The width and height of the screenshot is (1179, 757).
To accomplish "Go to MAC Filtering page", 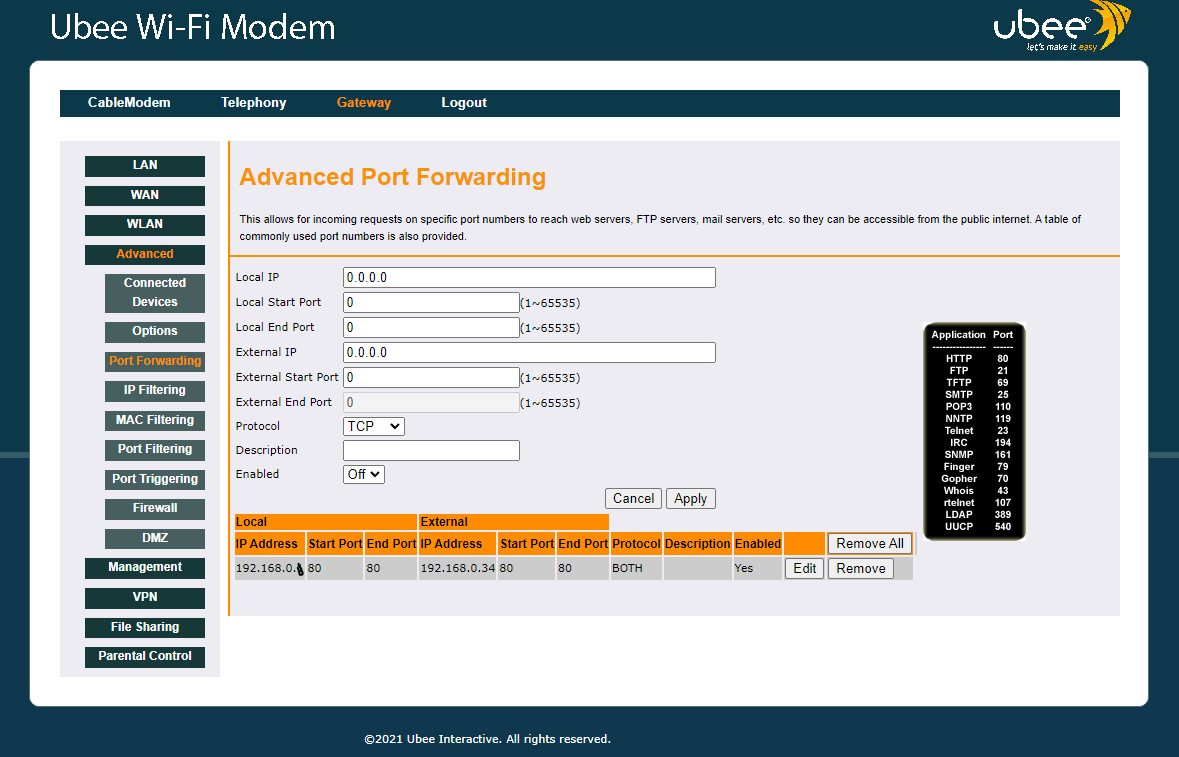I will pos(155,420).
